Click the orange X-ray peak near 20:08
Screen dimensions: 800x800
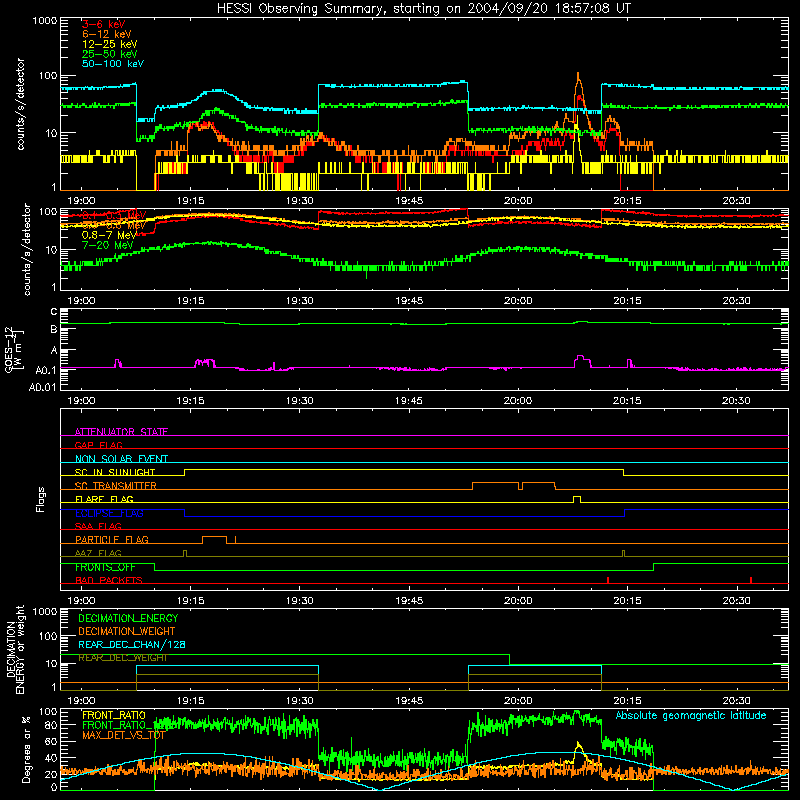(578, 78)
